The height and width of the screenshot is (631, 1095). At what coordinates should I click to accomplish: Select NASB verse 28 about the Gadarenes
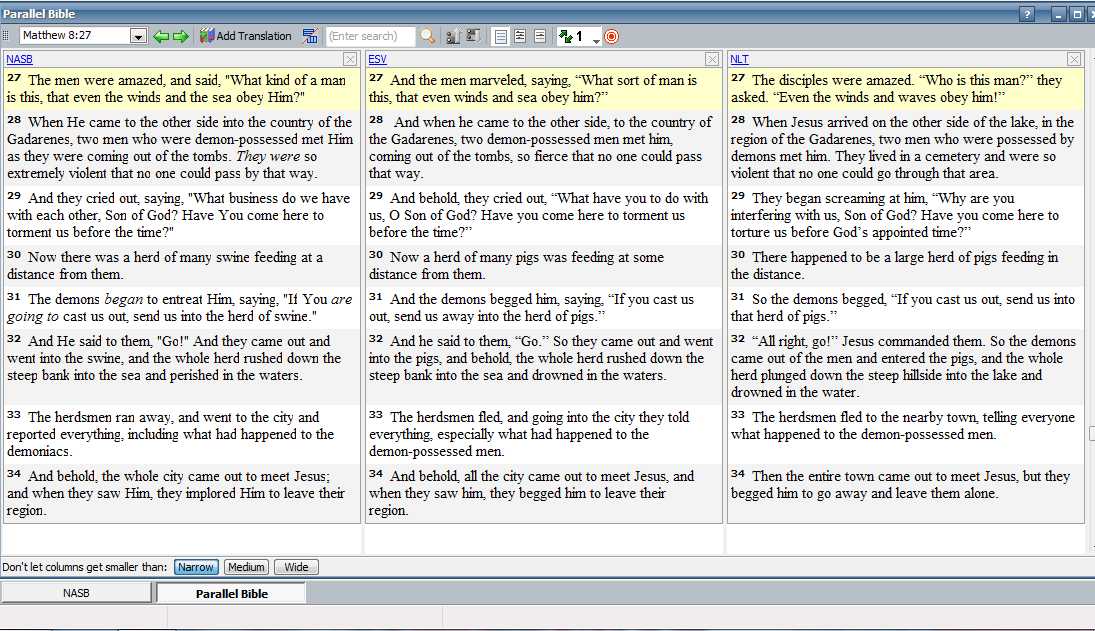pyautogui.click(x=181, y=148)
